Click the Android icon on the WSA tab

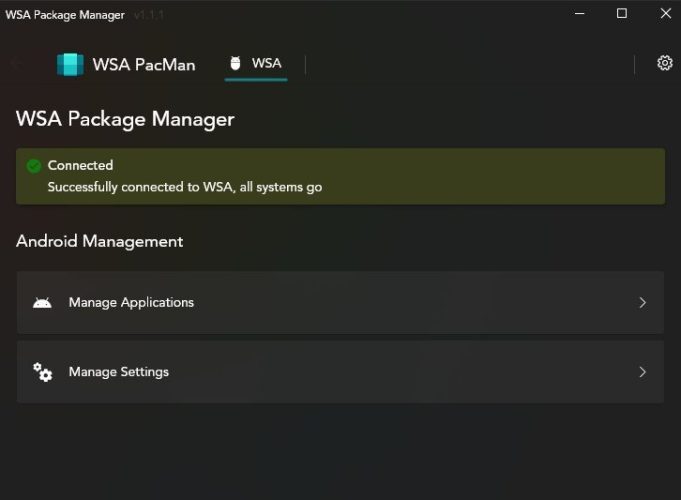pos(235,63)
